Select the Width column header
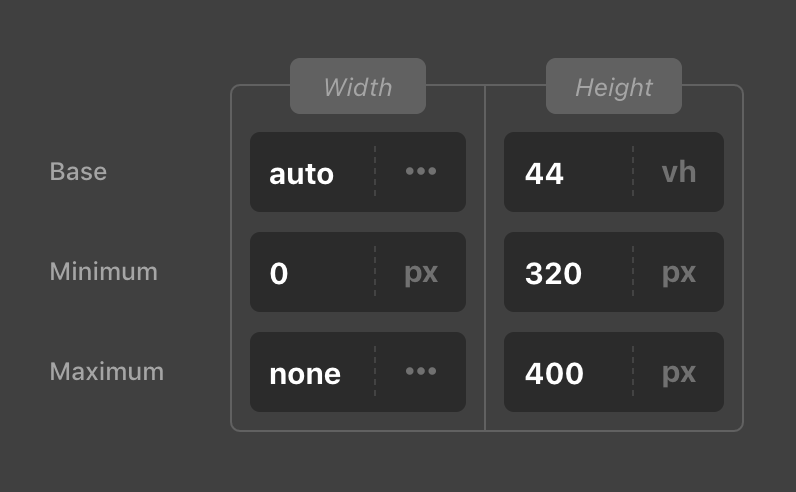796x492 pixels. pos(358,87)
